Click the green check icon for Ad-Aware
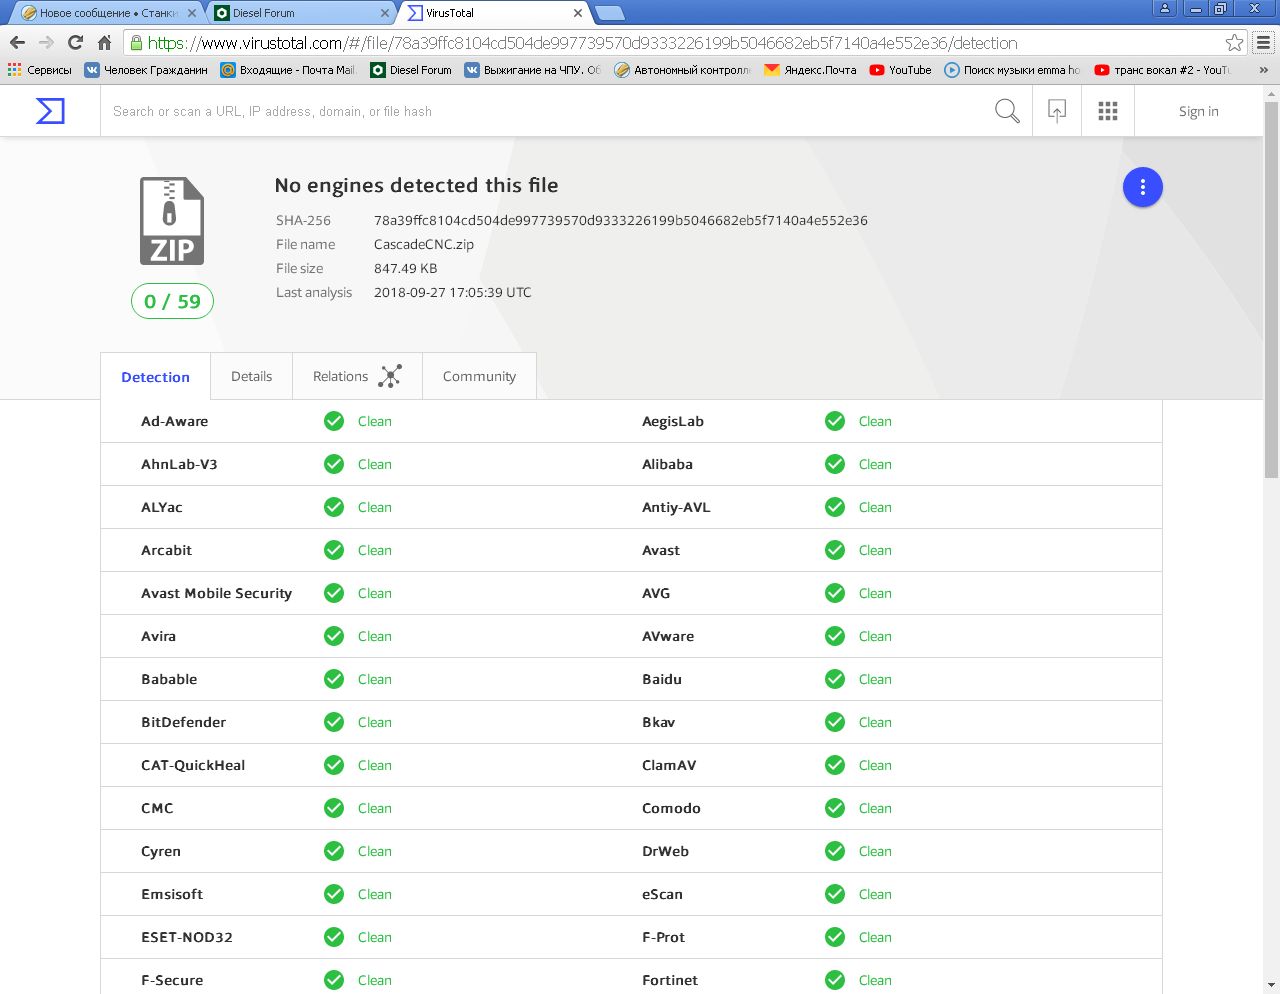Image resolution: width=1280 pixels, height=994 pixels. [x=334, y=421]
